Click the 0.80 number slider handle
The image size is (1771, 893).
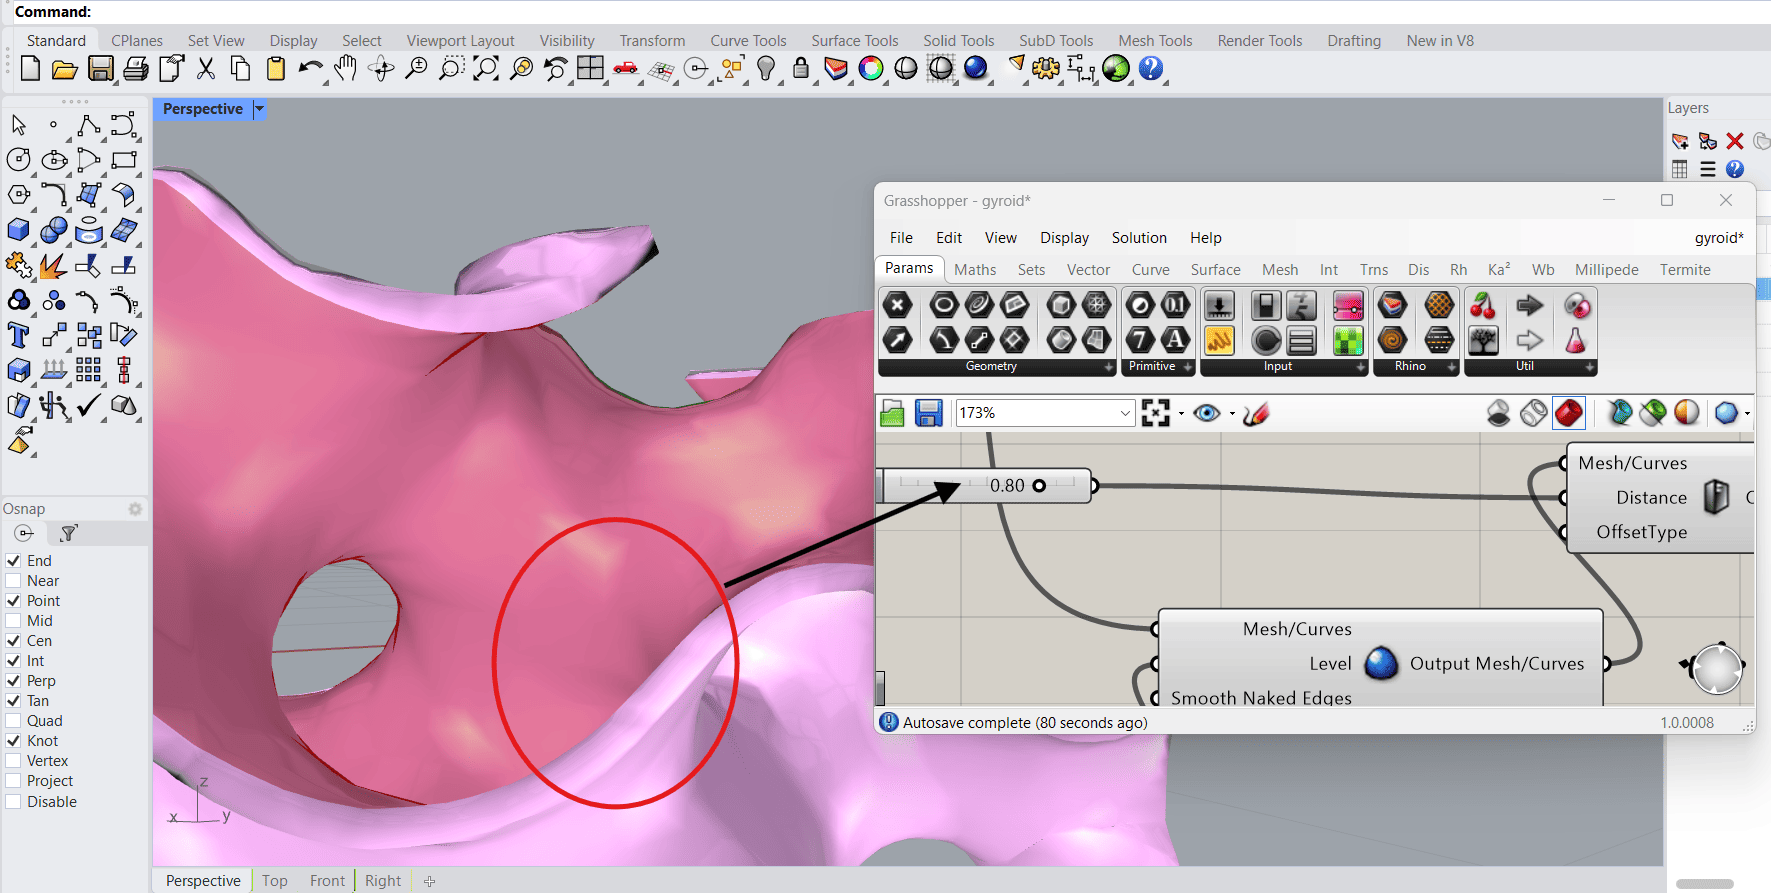tap(1039, 486)
